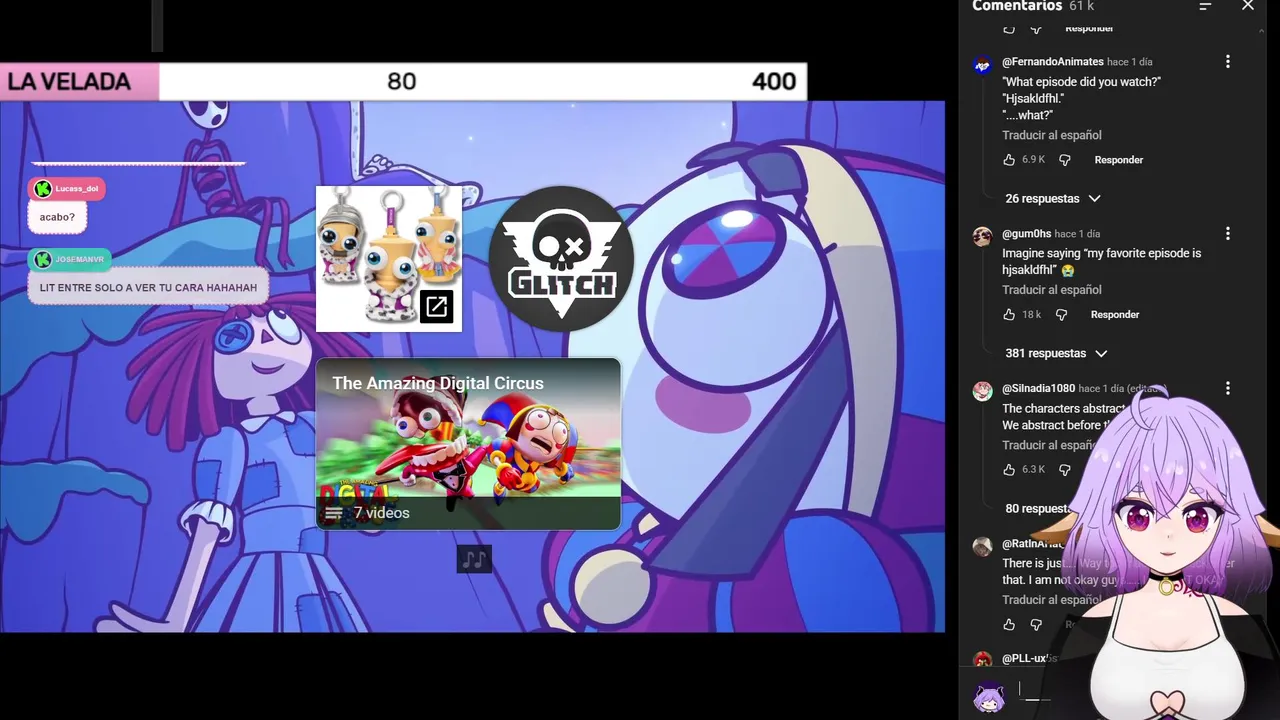Like gum0hs's comment with 18 k likes
This screenshot has width=1280, height=720.
[x=1009, y=315]
